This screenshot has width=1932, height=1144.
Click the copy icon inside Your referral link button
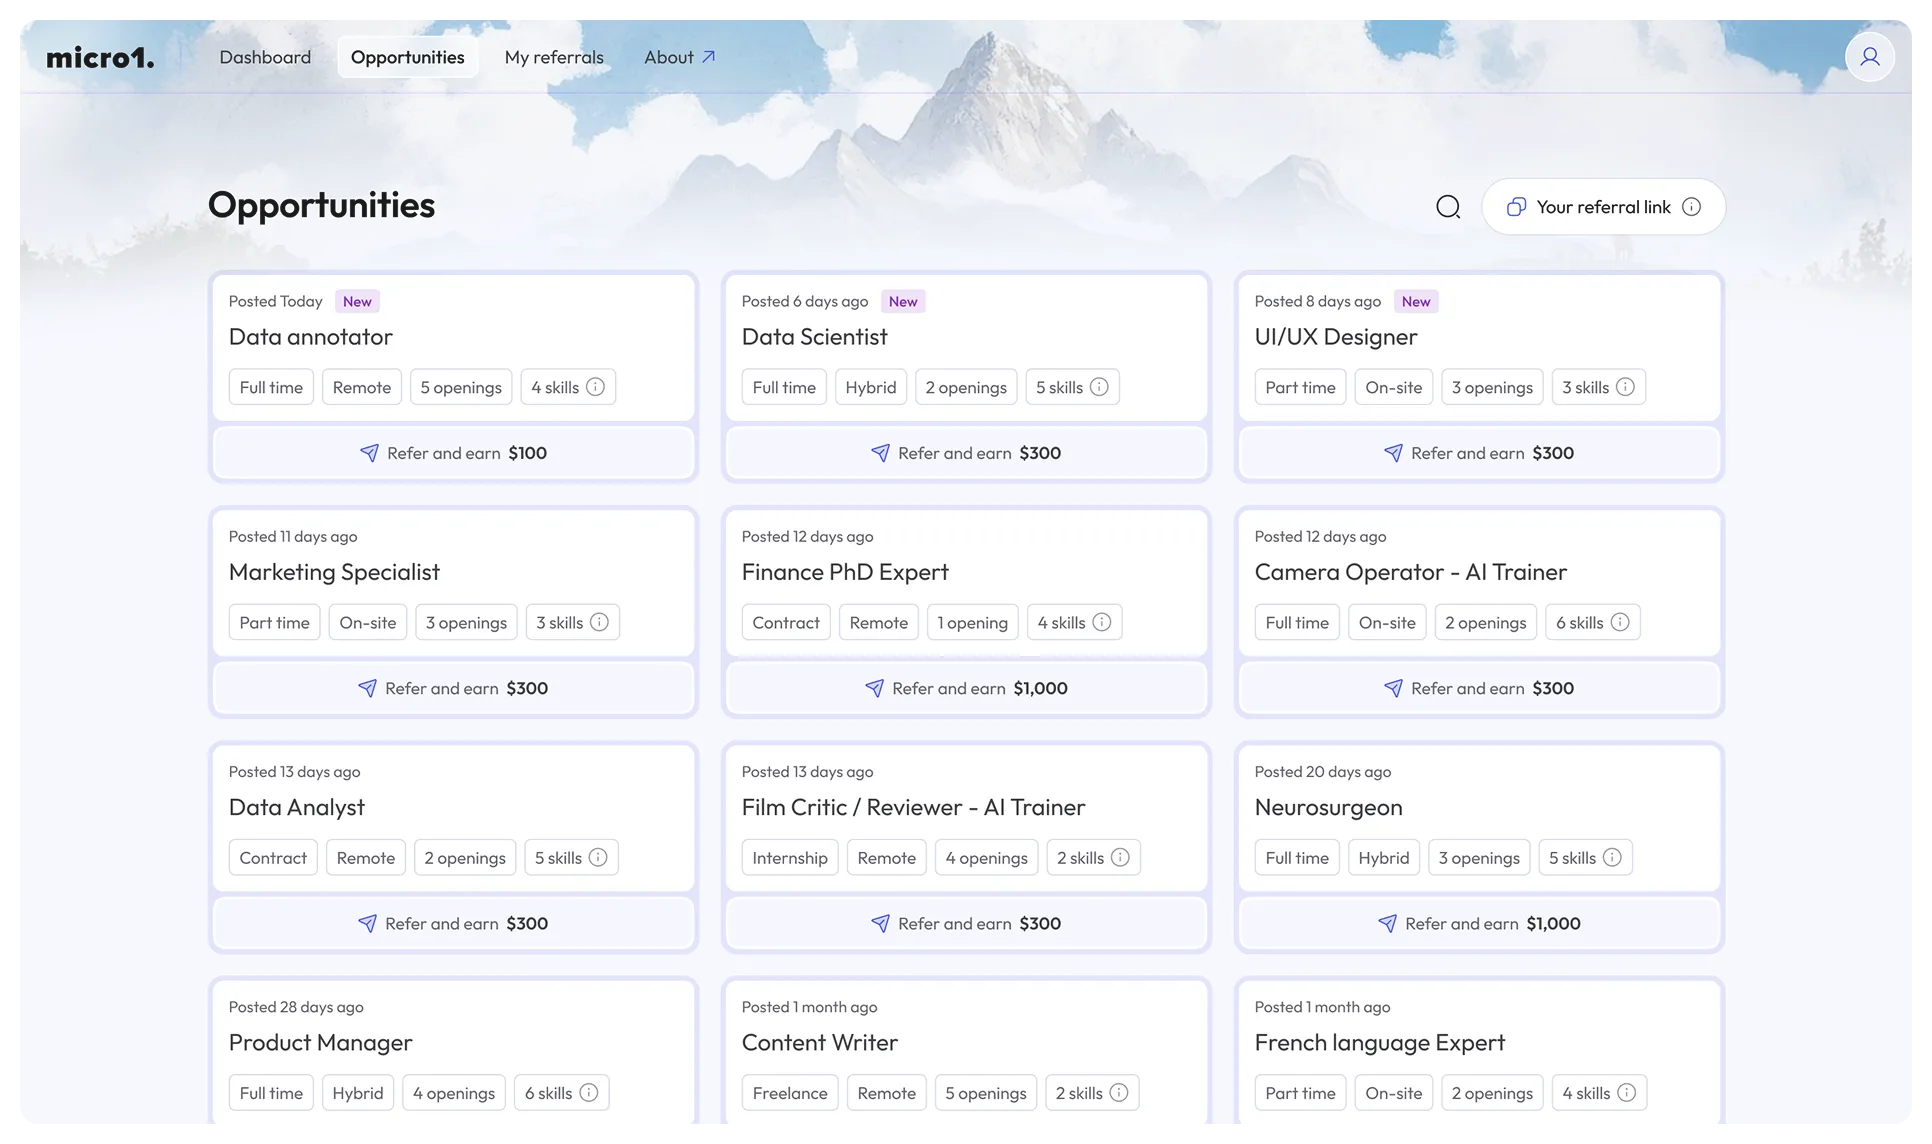point(1515,206)
